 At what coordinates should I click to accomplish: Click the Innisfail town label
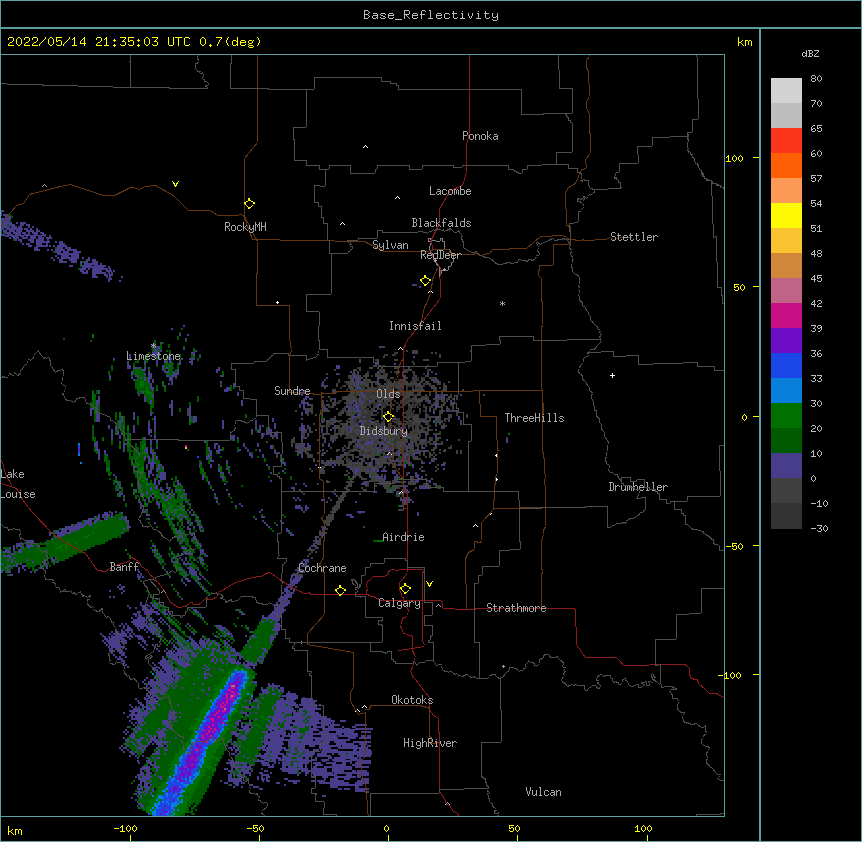[x=415, y=326]
